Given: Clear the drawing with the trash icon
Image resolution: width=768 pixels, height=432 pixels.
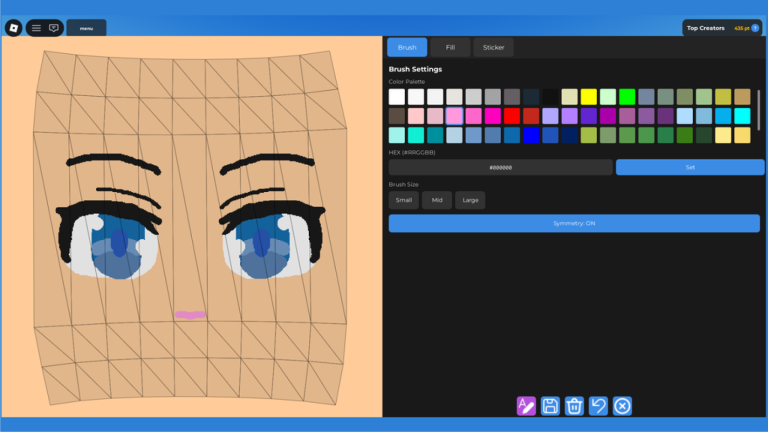Looking at the screenshot, I should coord(574,406).
